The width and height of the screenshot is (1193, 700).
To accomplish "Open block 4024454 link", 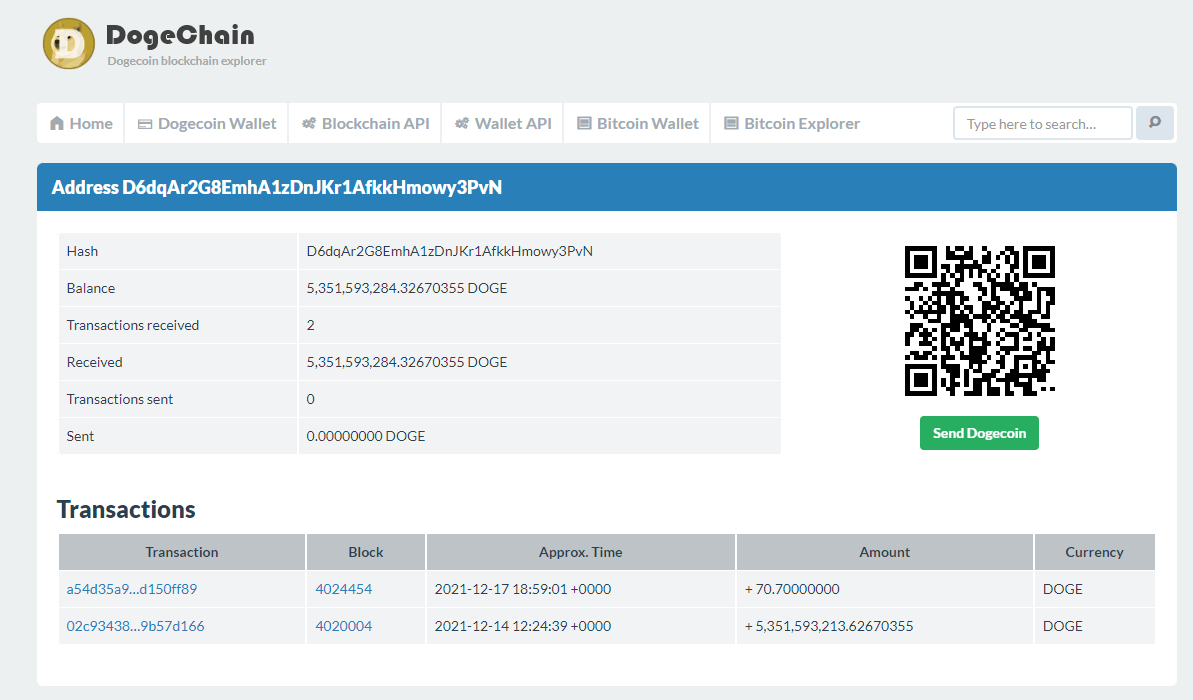I will (x=344, y=589).
